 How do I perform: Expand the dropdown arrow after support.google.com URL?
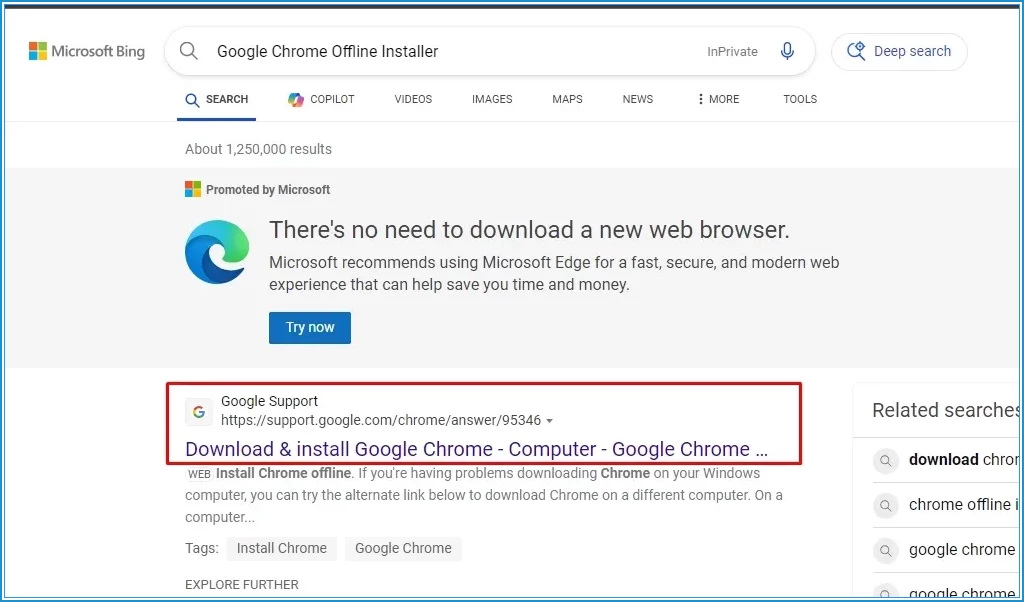tap(549, 421)
